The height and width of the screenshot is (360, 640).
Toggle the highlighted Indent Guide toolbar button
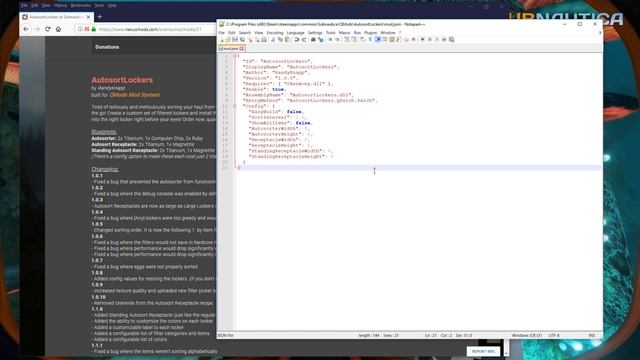(x=378, y=40)
